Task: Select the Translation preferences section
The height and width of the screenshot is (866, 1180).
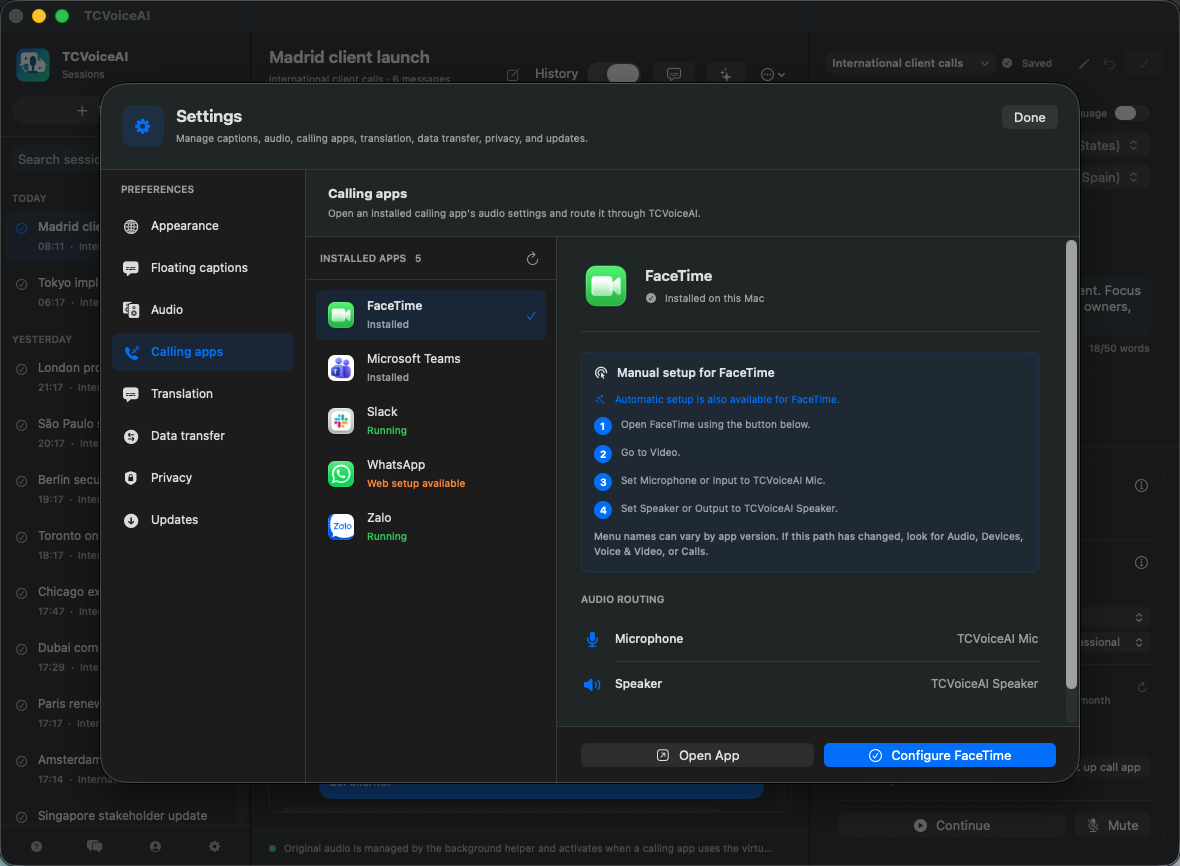Action: 202,393
